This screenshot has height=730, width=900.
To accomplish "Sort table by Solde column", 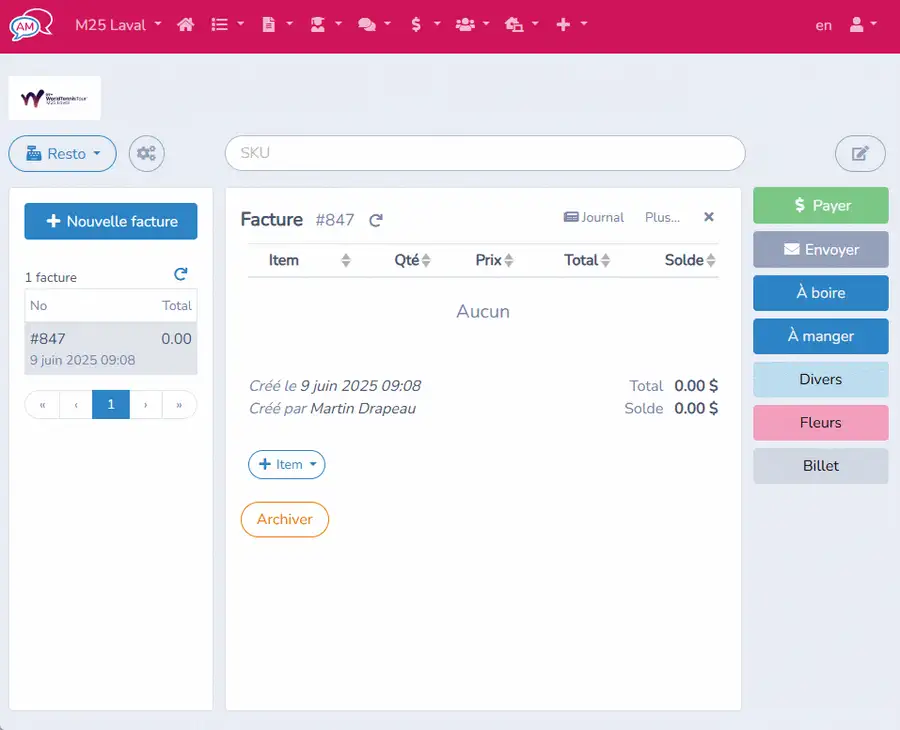I will [x=689, y=260].
